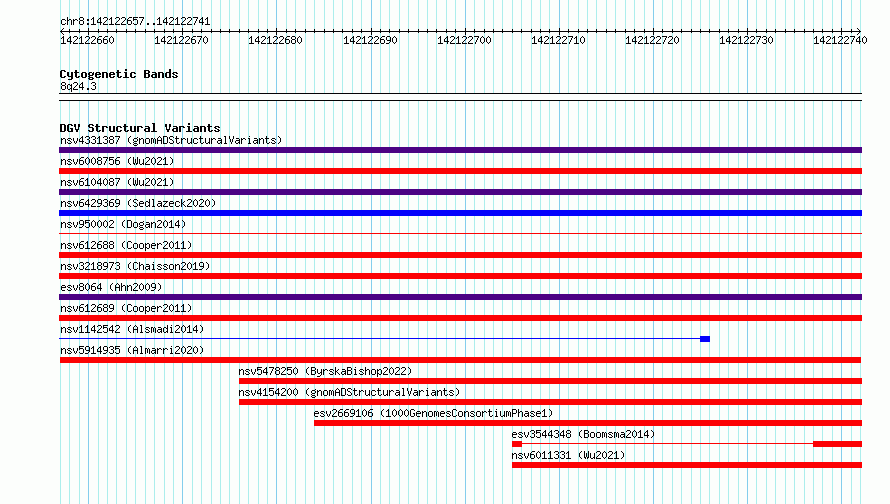Click the left small red block of esv3544348
Image resolution: width=890 pixels, height=504 pixels.
tap(517, 444)
